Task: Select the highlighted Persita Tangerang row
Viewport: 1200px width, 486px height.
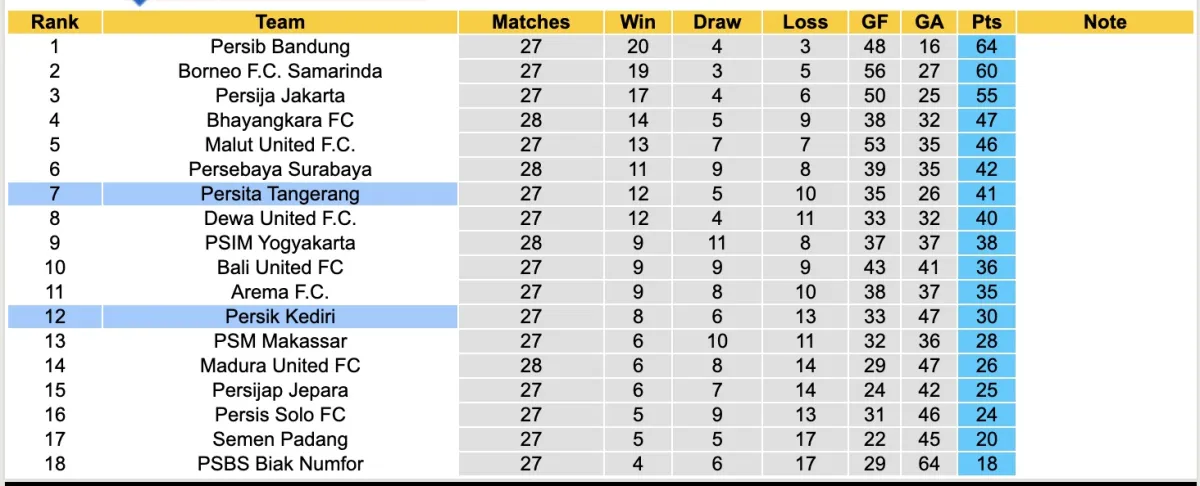Action: pyautogui.click(x=280, y=194)
